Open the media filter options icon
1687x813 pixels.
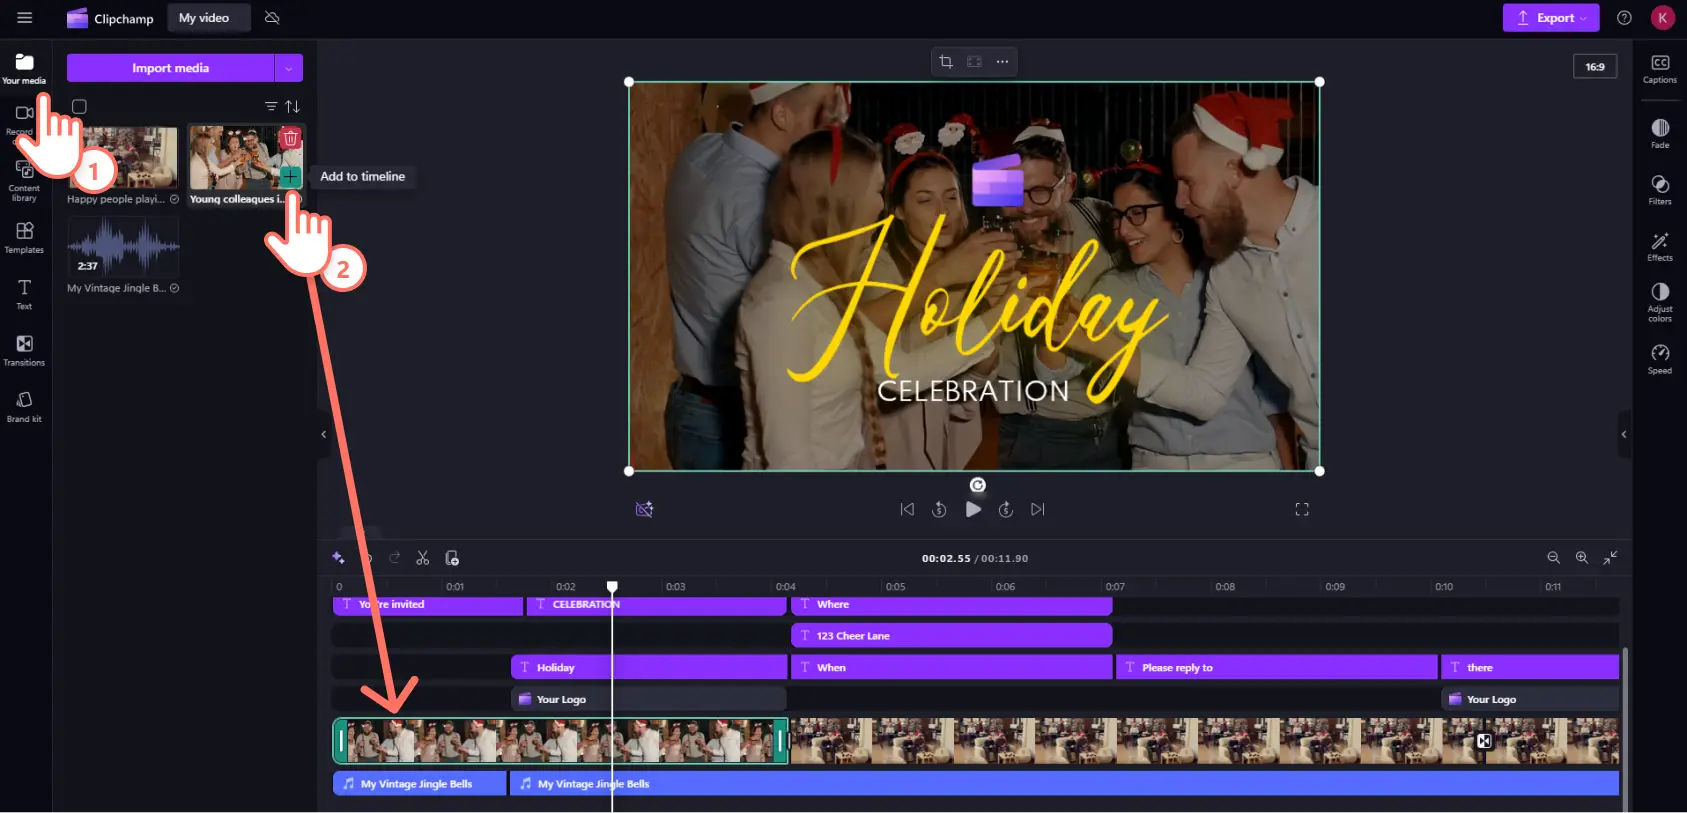pos(270,106)
